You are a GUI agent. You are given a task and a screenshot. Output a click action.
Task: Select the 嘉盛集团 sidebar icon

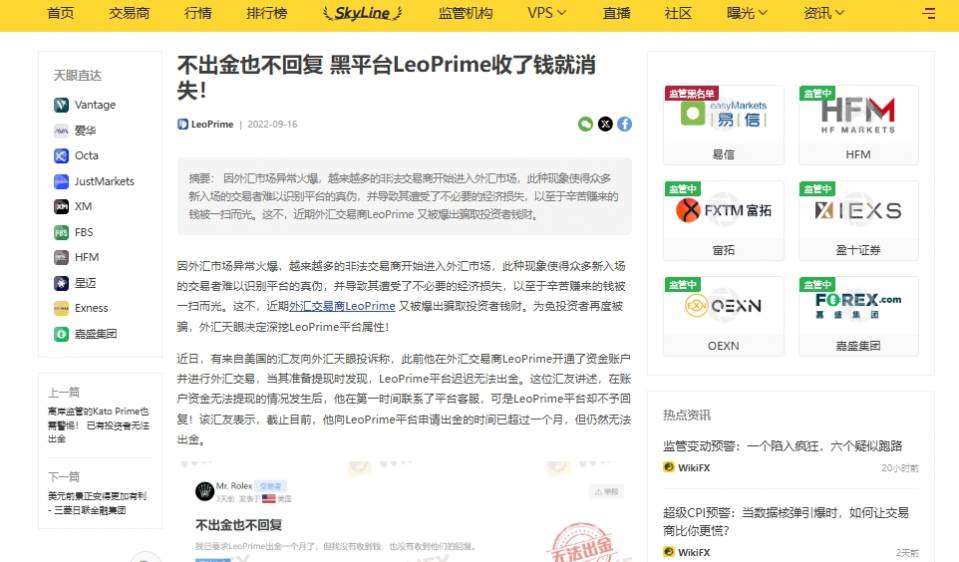point(61,334)
